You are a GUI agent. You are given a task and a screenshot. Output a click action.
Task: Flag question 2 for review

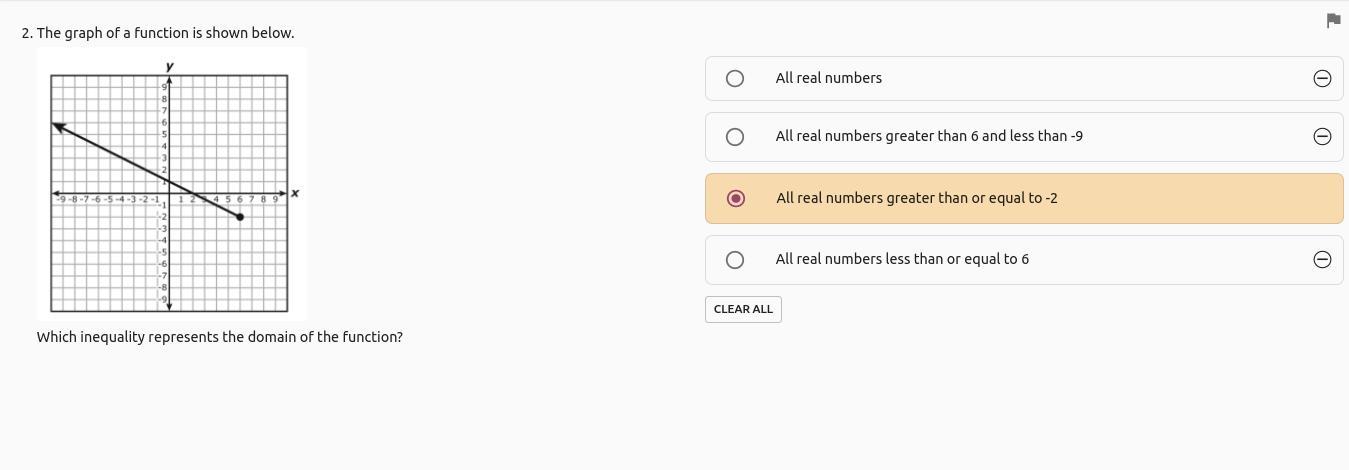pyautogui.click(x=1333, y=20)
